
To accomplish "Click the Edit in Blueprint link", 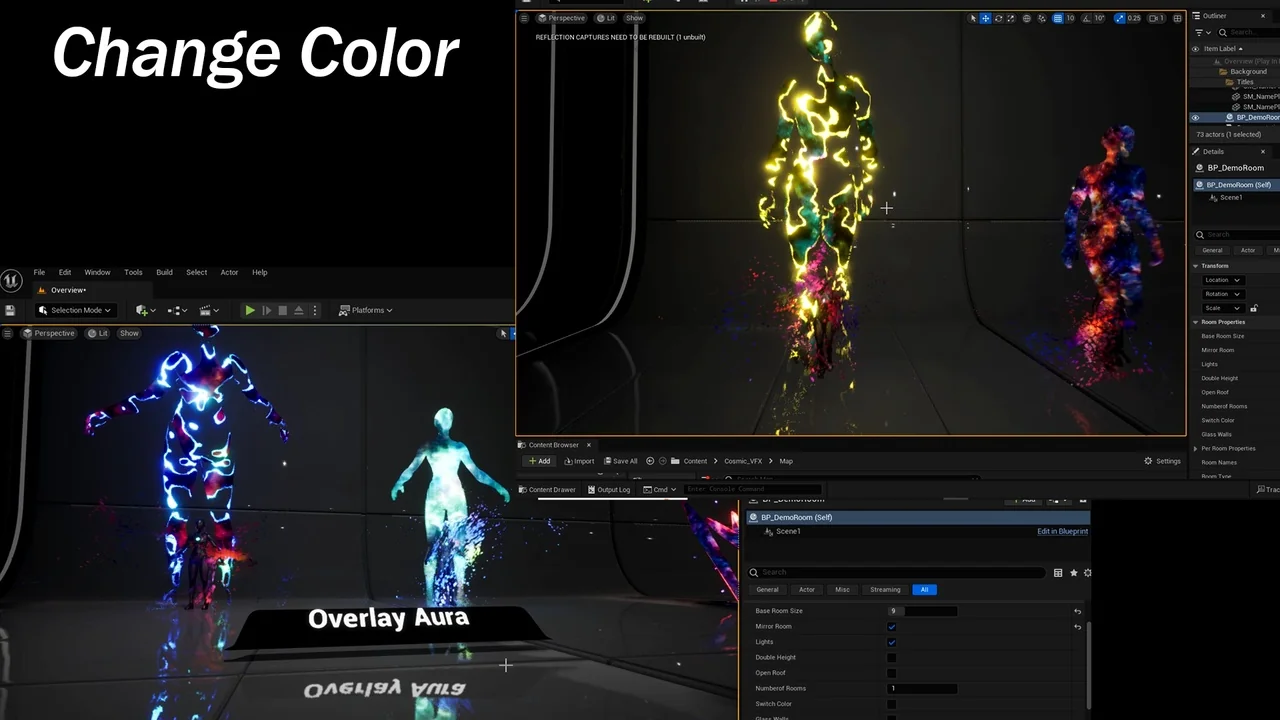I will click(1062, 531).
